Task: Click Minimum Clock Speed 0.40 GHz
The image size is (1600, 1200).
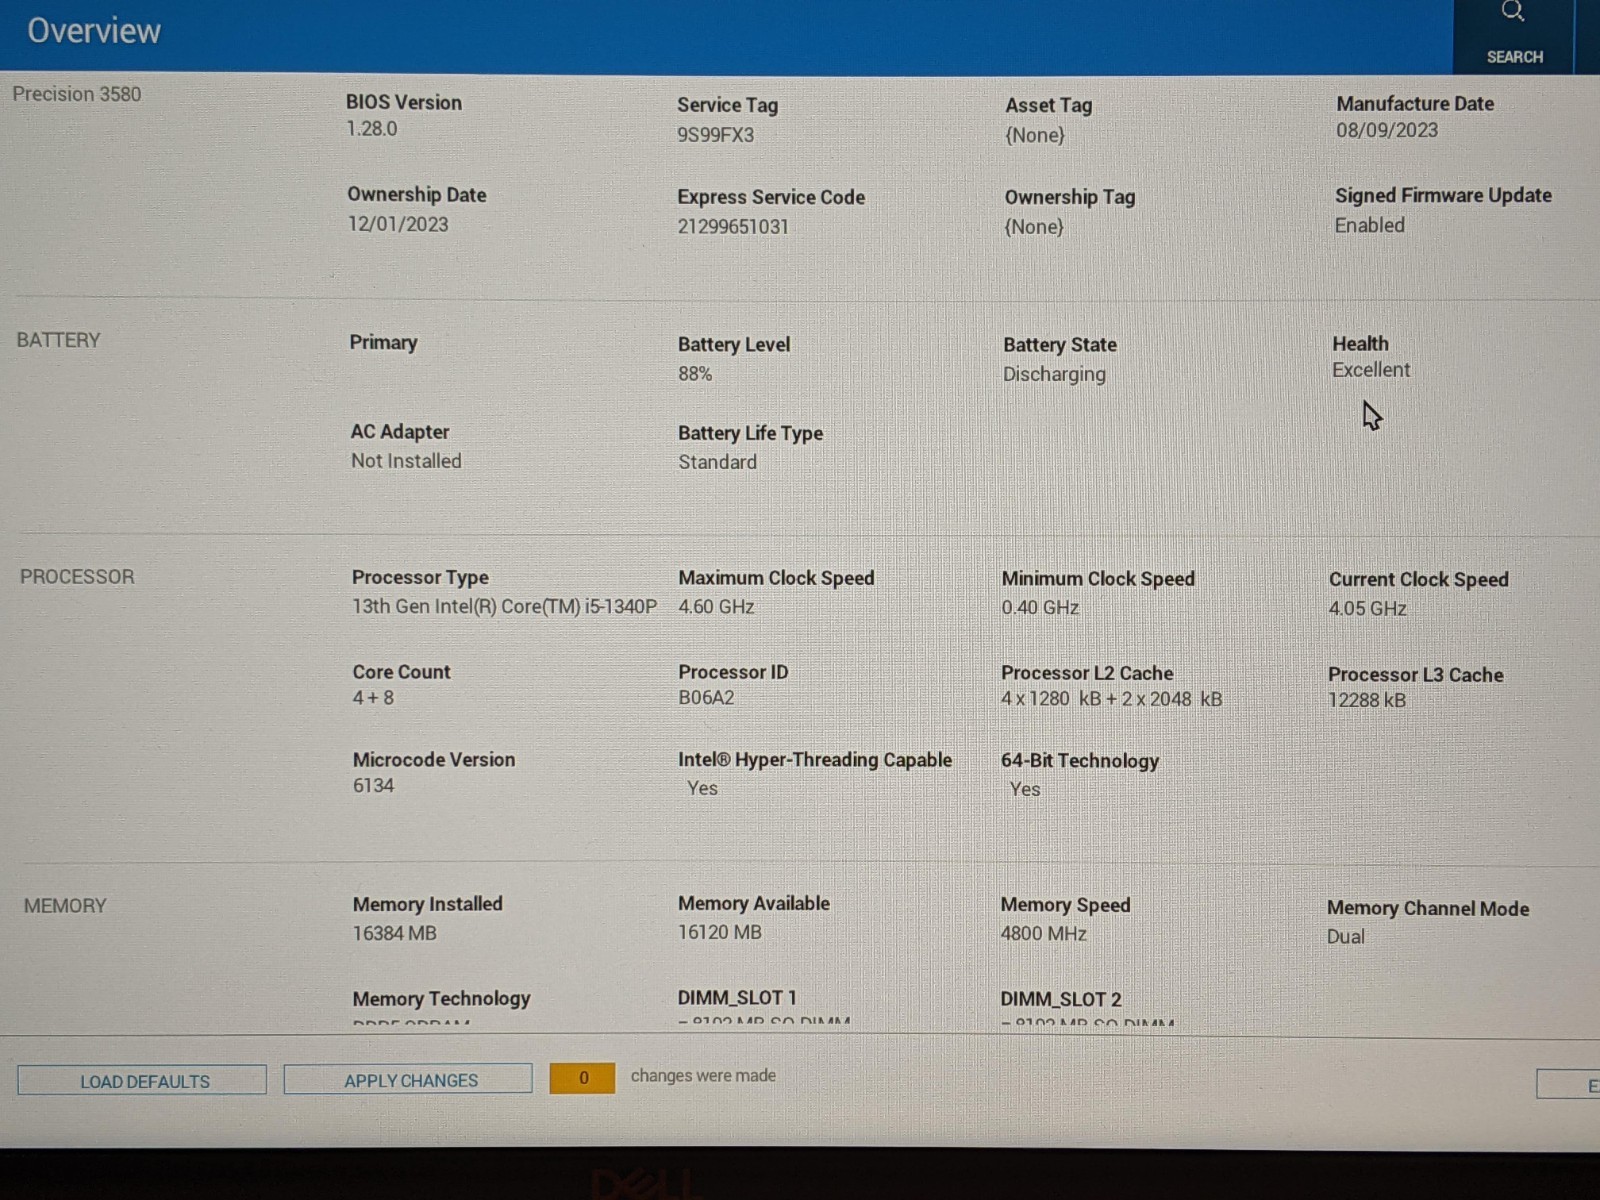Action: click(1040, 608)
